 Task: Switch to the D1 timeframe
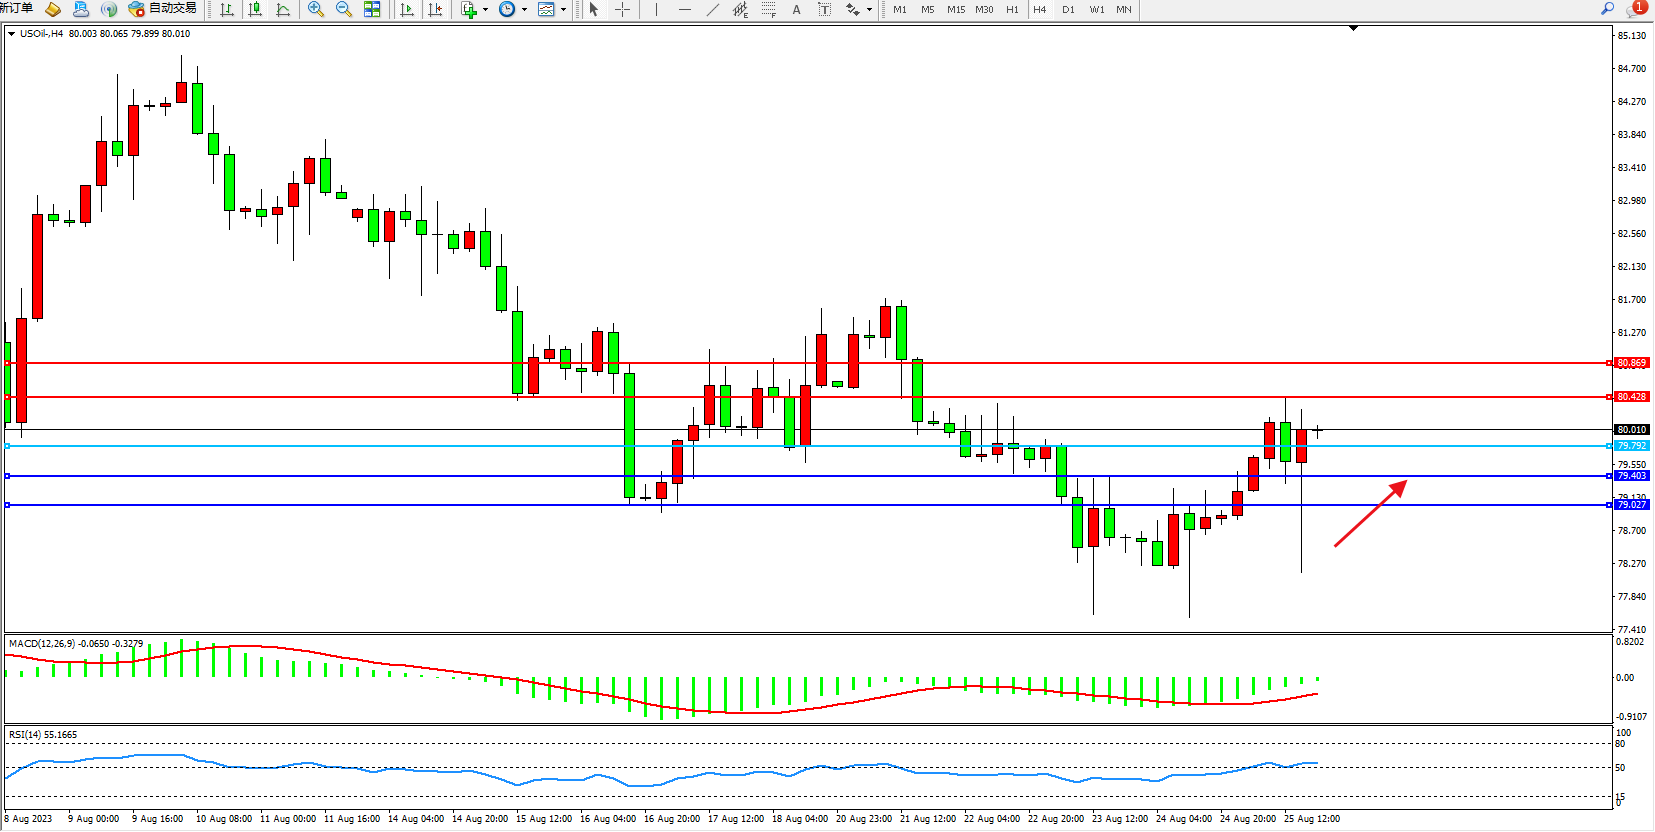click(x=1068, y=10)
